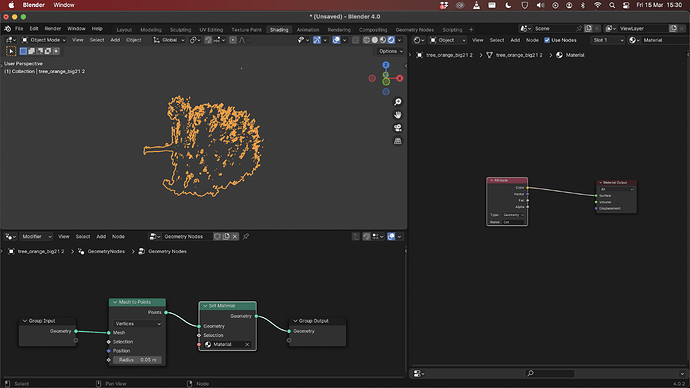This screenshot has width=690, height=388.
Task: Go to parent node tree icon in geometry editor
Action: 356,237
